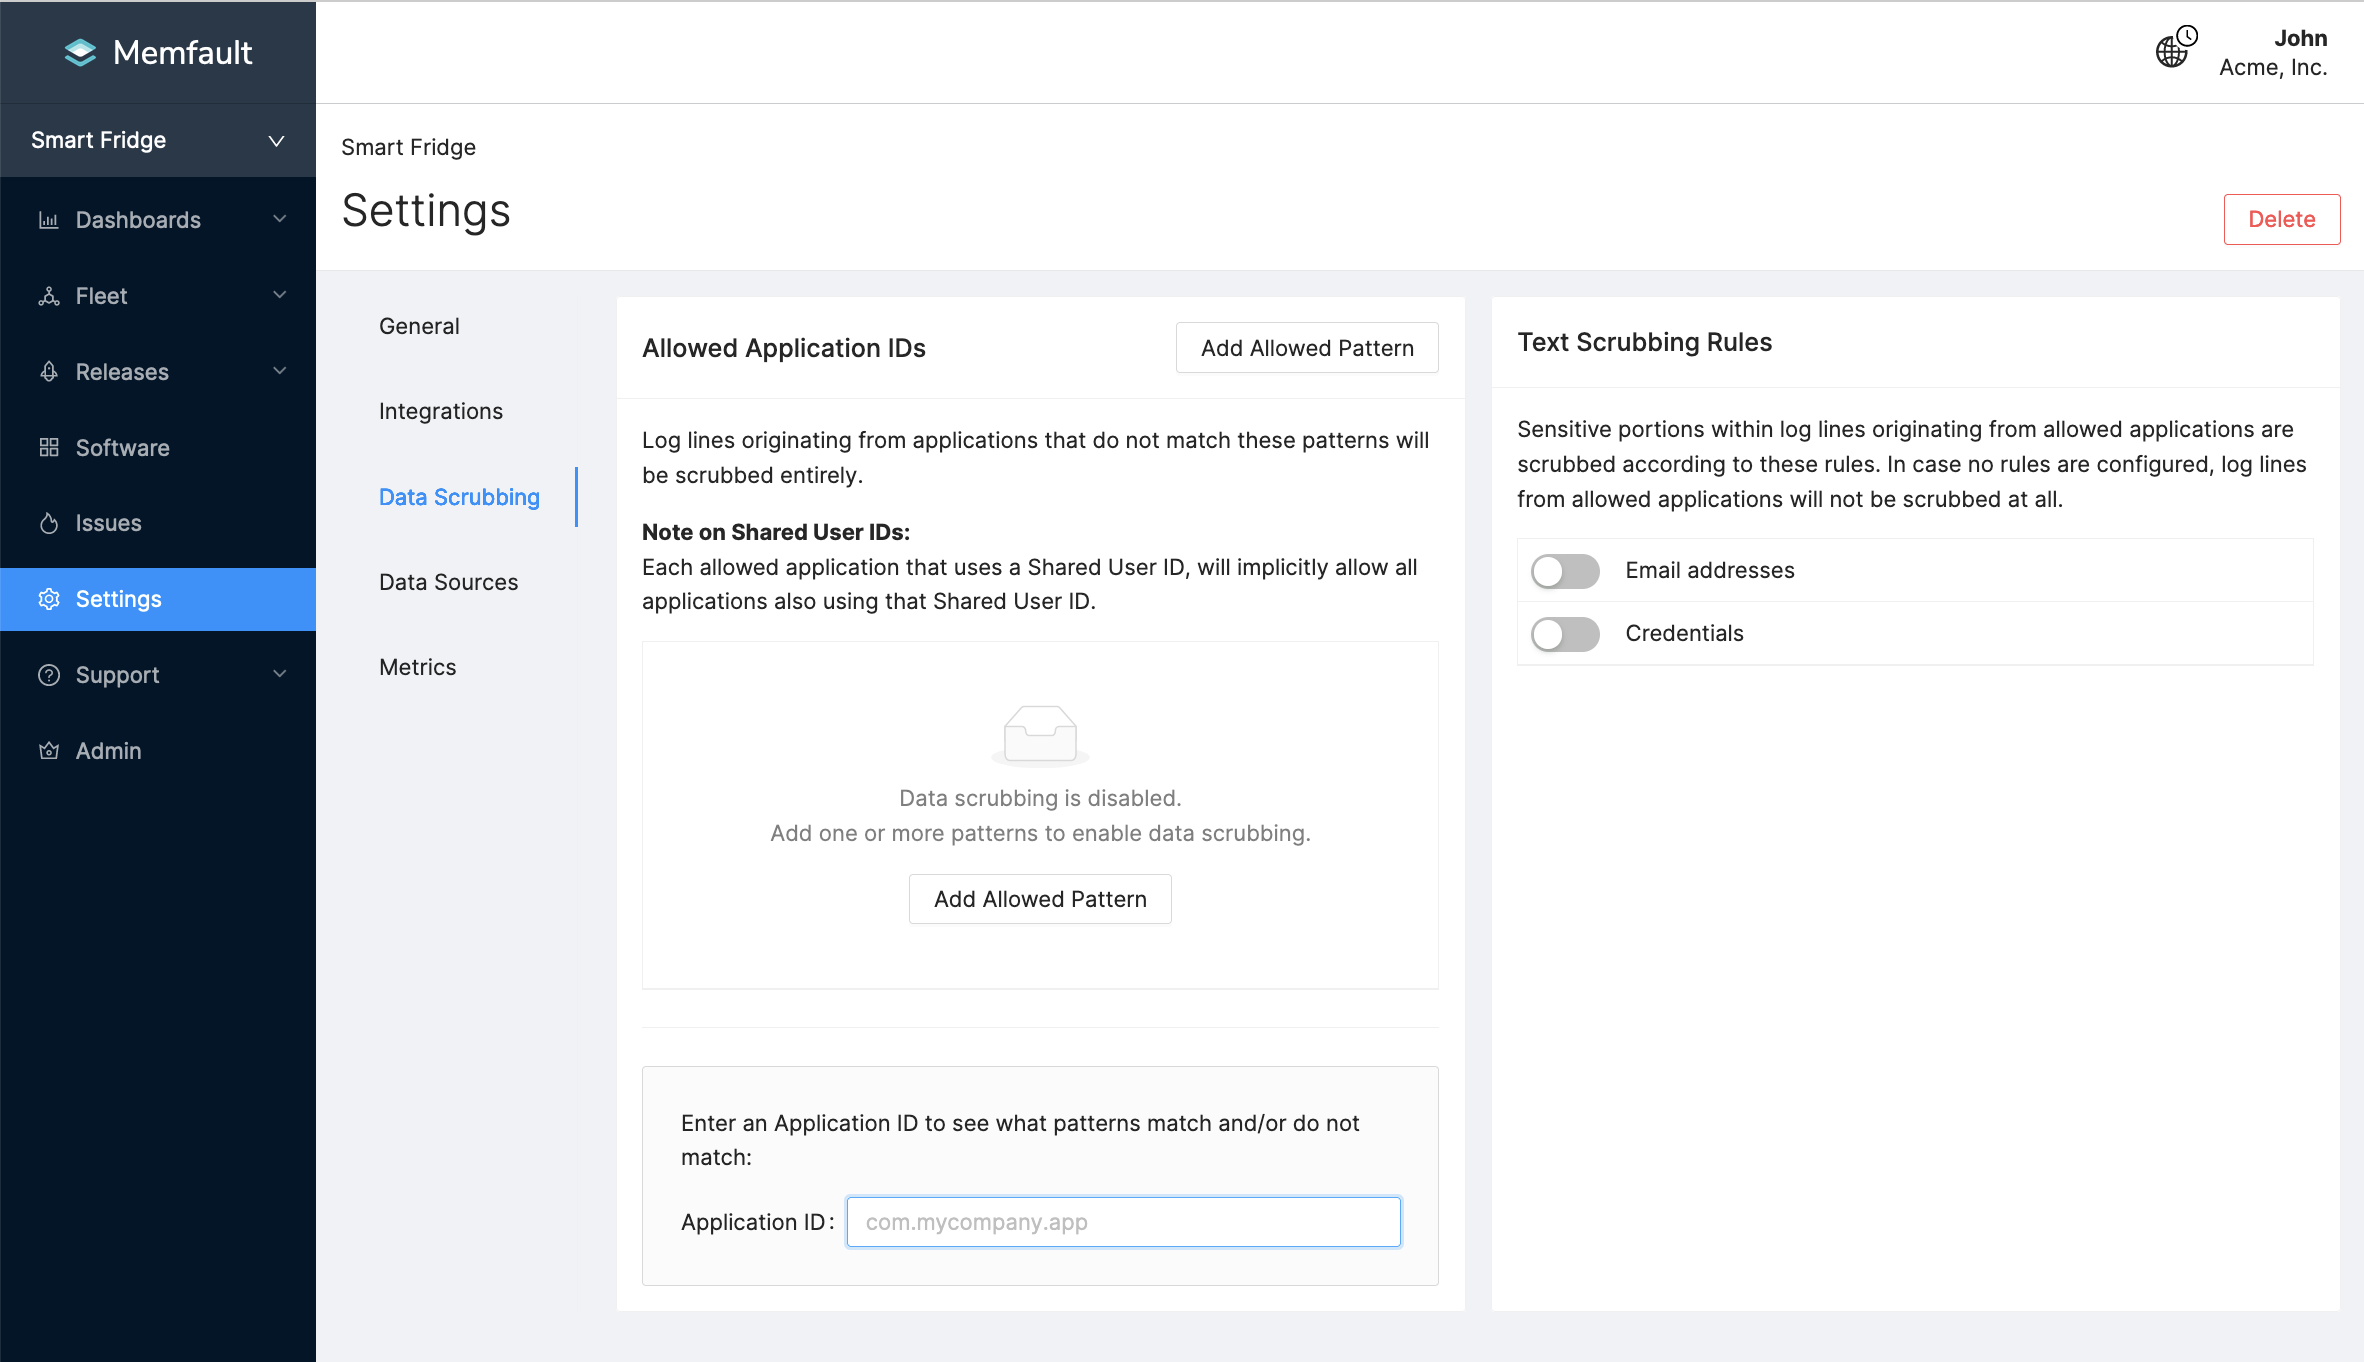This screenshot has width=2364, height=1362.
Task: Click the Admin crown icon
Action: (x=48, y=751)
